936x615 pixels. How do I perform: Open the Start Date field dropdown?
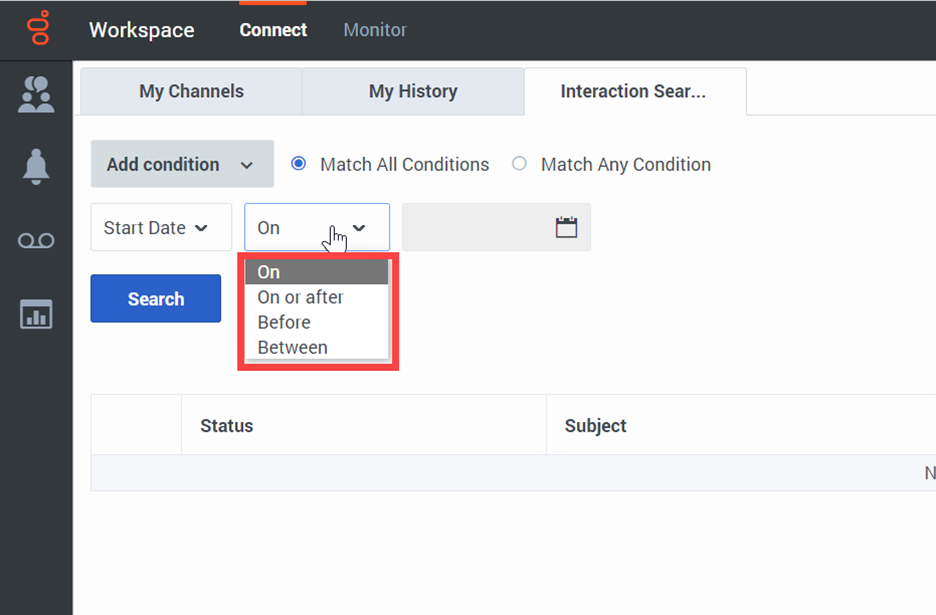click(156, 228)
